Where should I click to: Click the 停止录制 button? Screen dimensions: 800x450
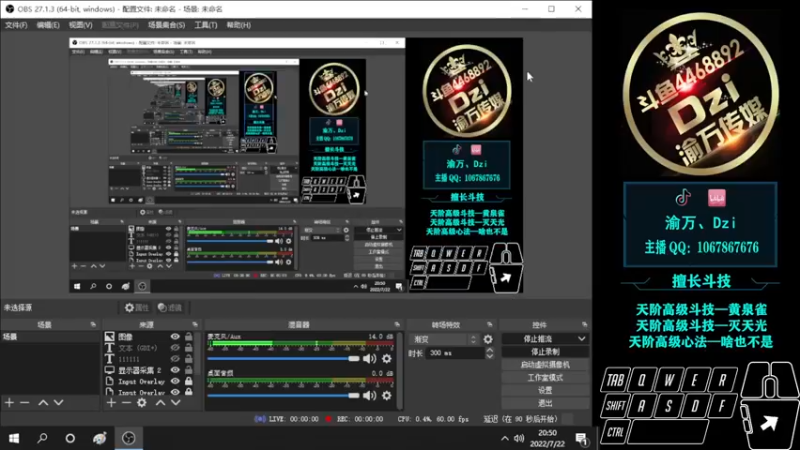(x=545, y=352)
